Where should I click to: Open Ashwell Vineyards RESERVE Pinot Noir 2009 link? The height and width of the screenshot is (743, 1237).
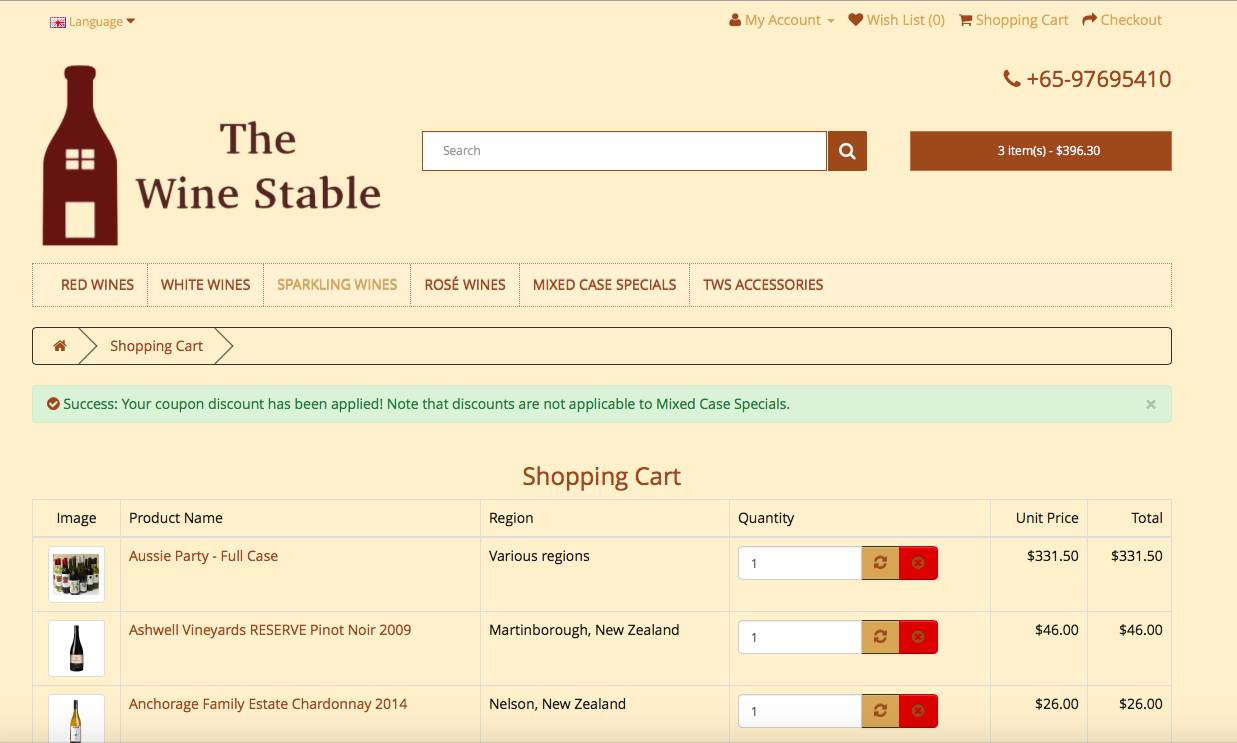(270, 630)
